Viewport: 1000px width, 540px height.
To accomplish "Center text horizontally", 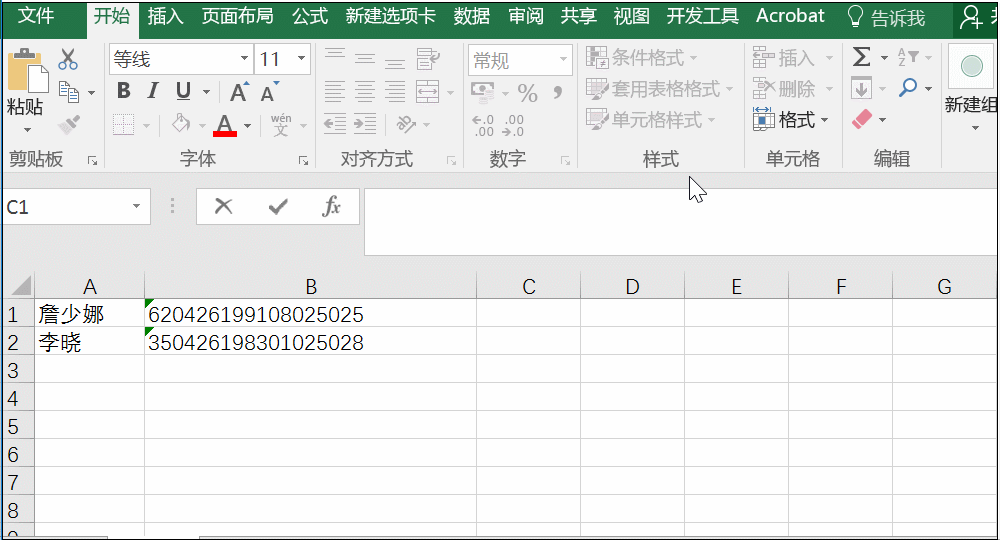I will pos(365,91).
